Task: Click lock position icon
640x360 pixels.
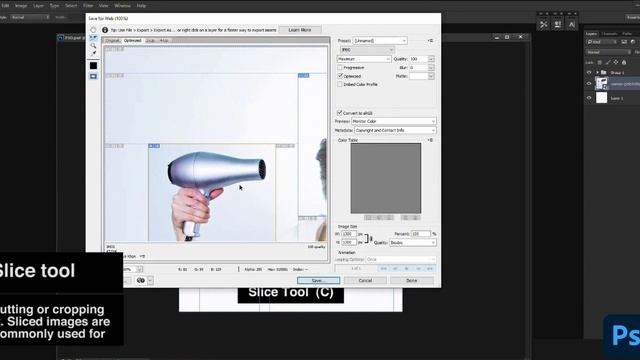Action: (x=616, y=62)
